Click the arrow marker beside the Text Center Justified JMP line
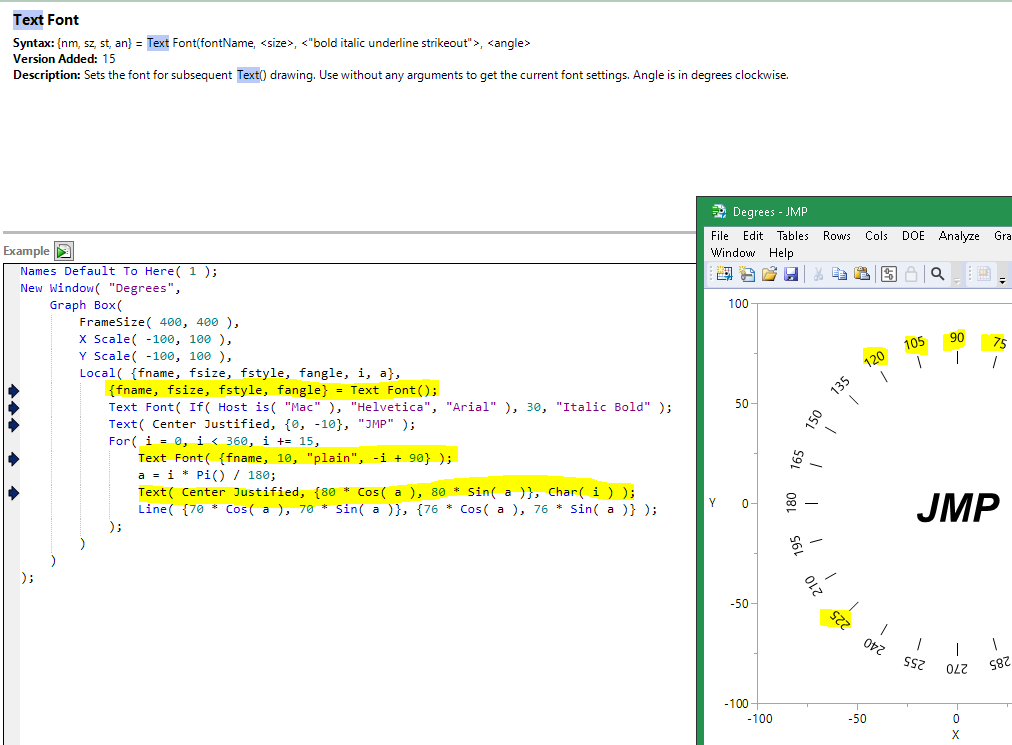The image size is (1012, 745). click(14, 424)
